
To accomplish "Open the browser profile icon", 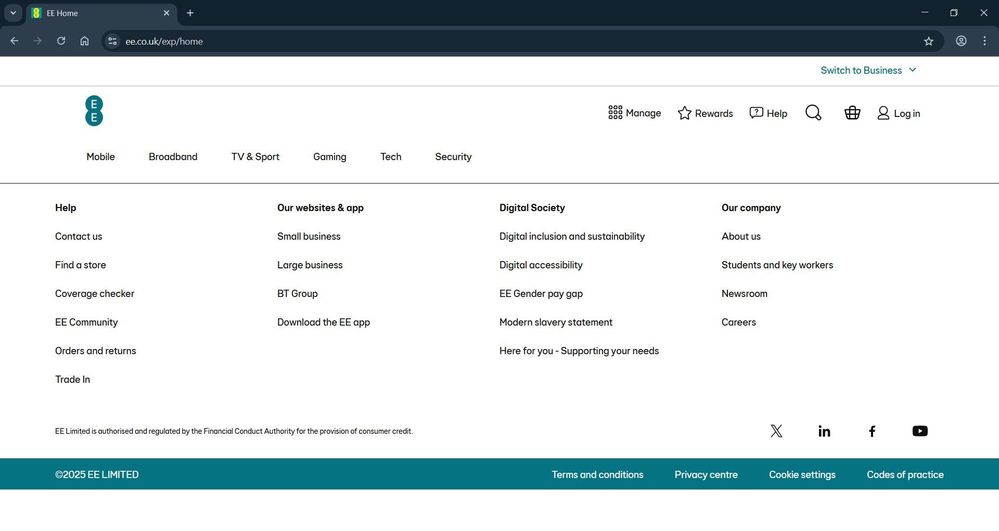I will coord(961,41).
